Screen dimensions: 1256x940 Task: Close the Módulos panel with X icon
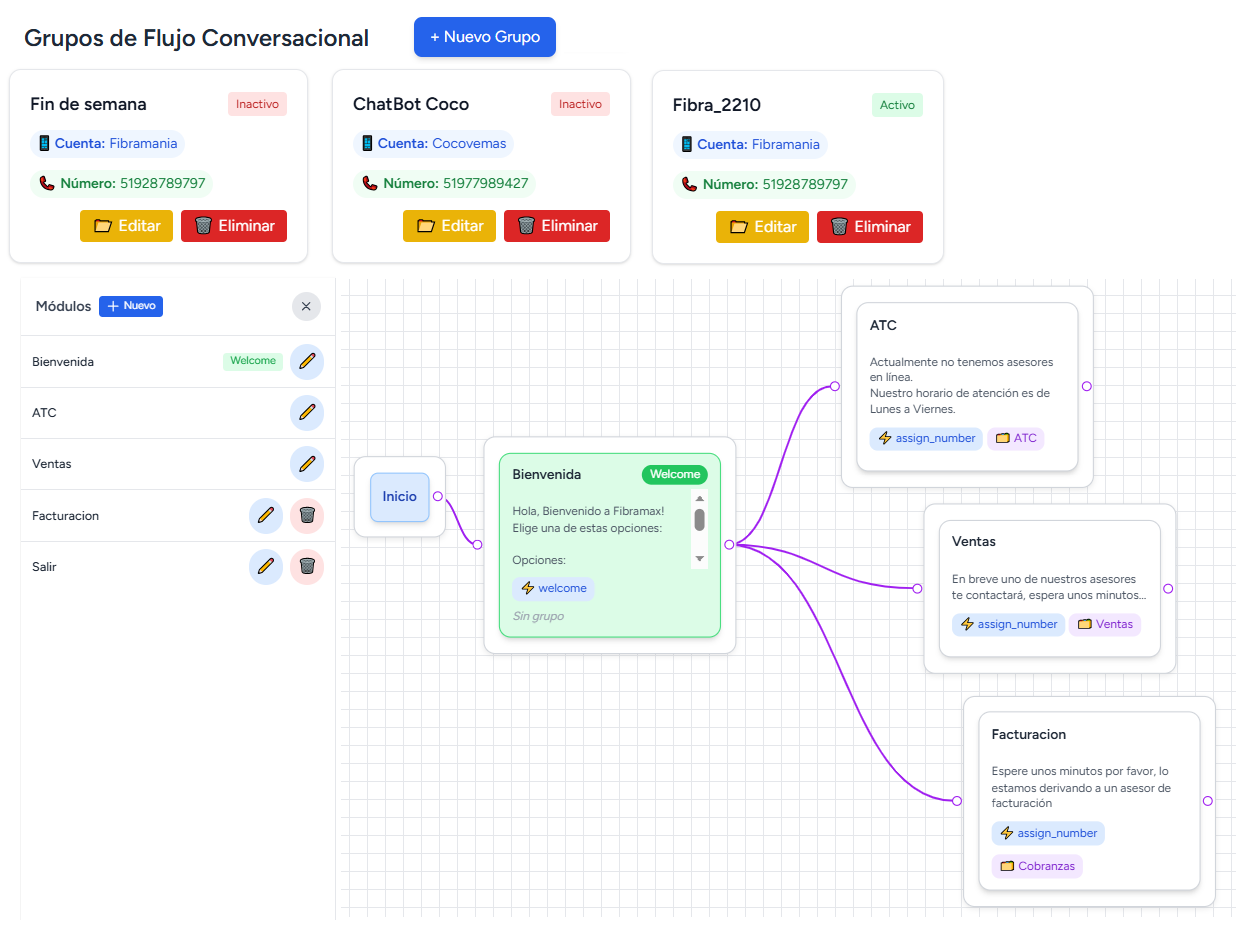[x=306, y=306]
